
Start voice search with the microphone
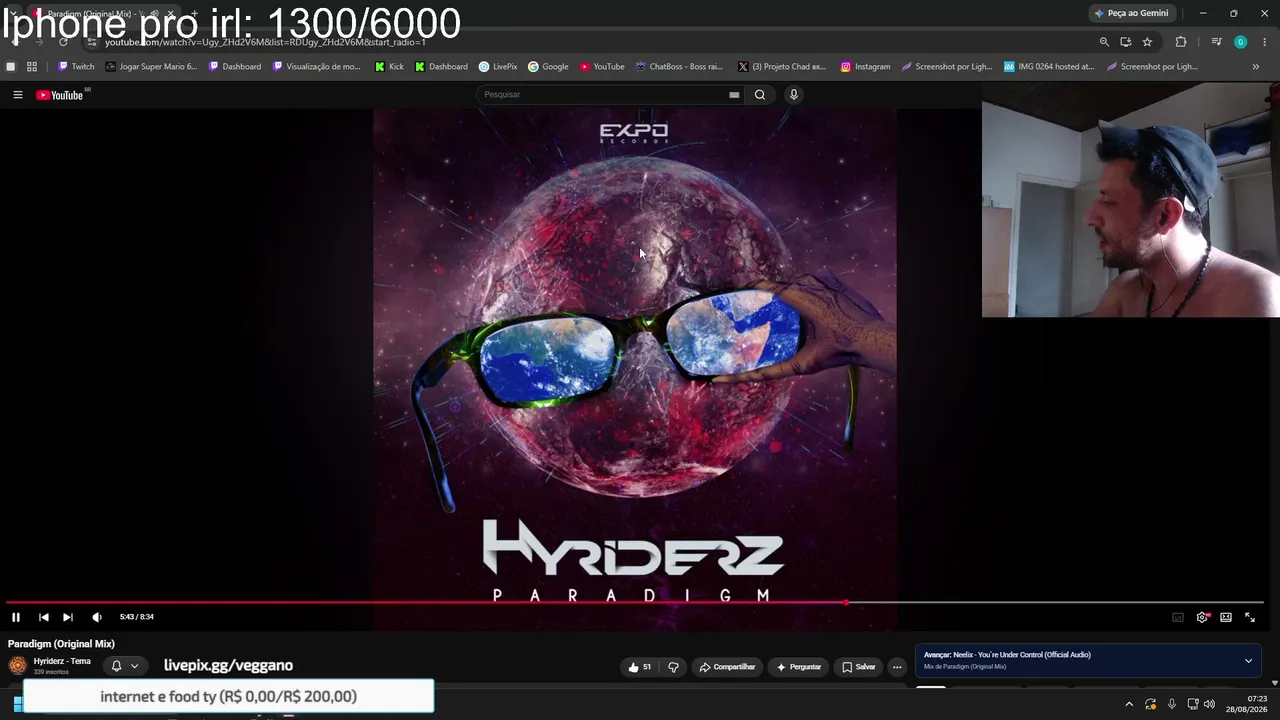click(x=794, y=95)
